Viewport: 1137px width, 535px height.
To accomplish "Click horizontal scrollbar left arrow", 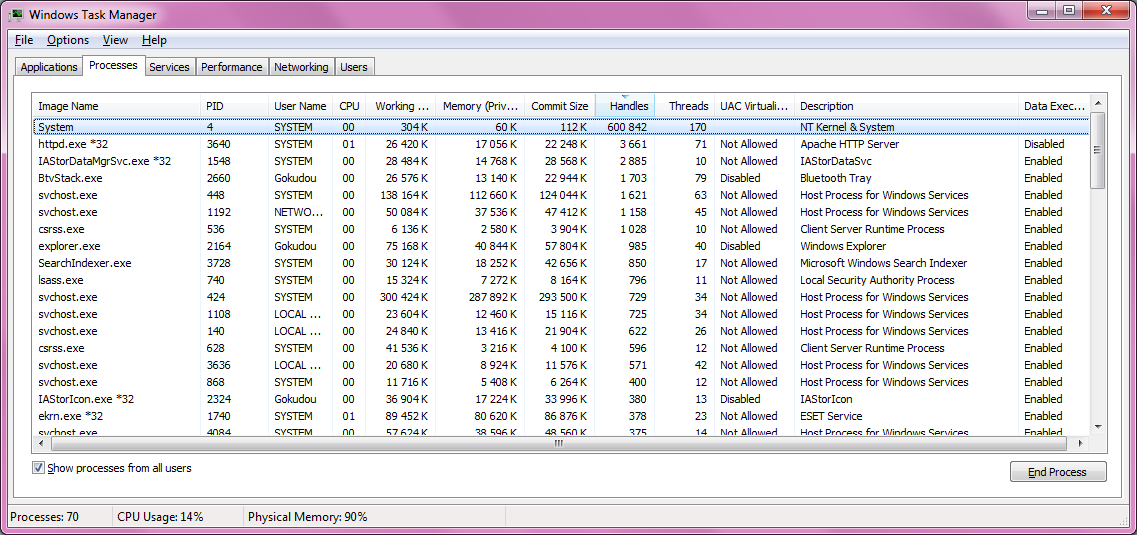I will 41,443.
